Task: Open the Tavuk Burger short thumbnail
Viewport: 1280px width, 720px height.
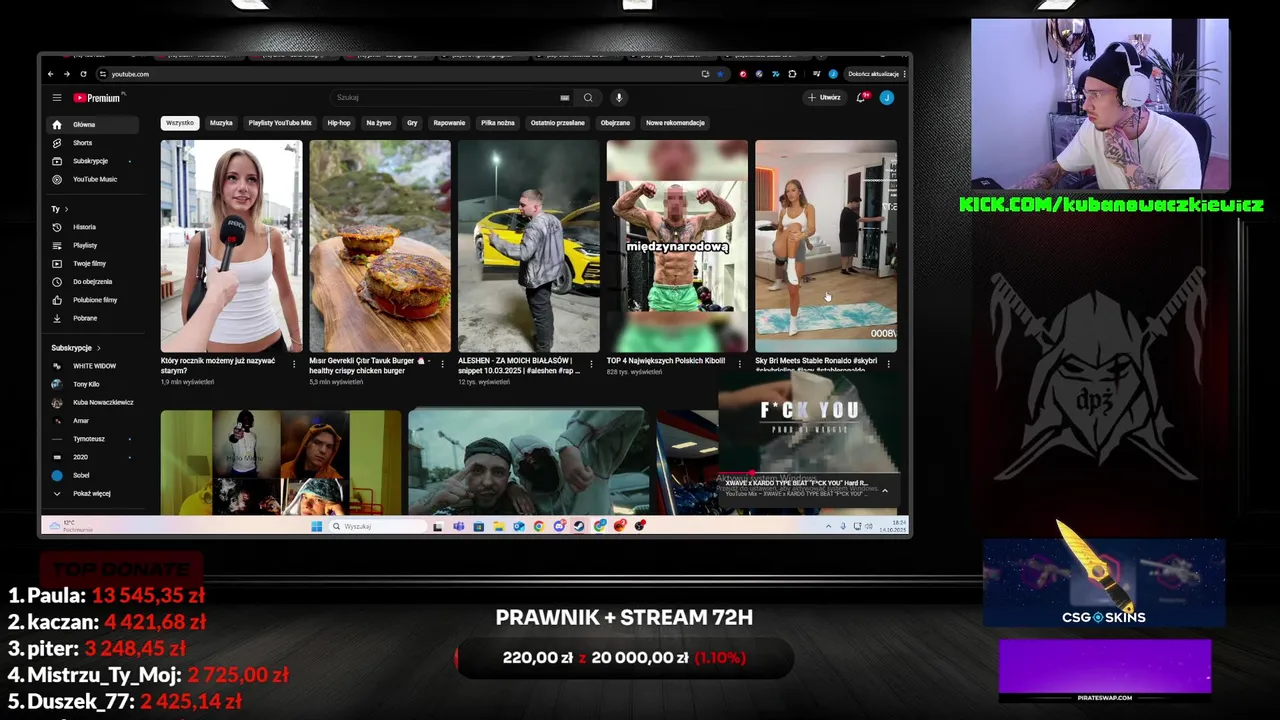Action: click(x=380, y=246)
